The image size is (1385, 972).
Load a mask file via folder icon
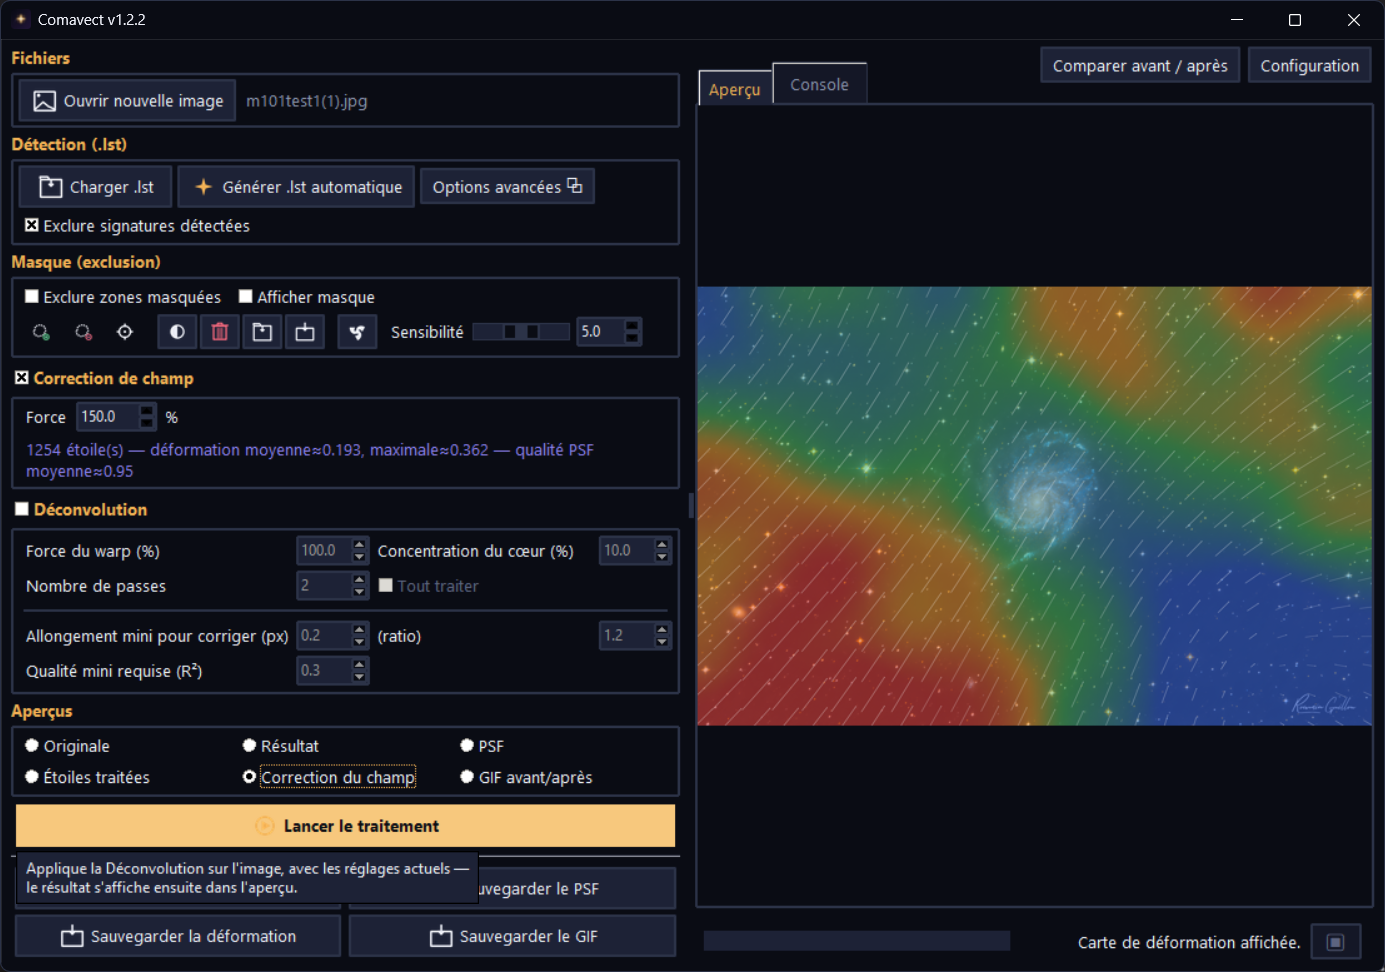pos(262,332)
